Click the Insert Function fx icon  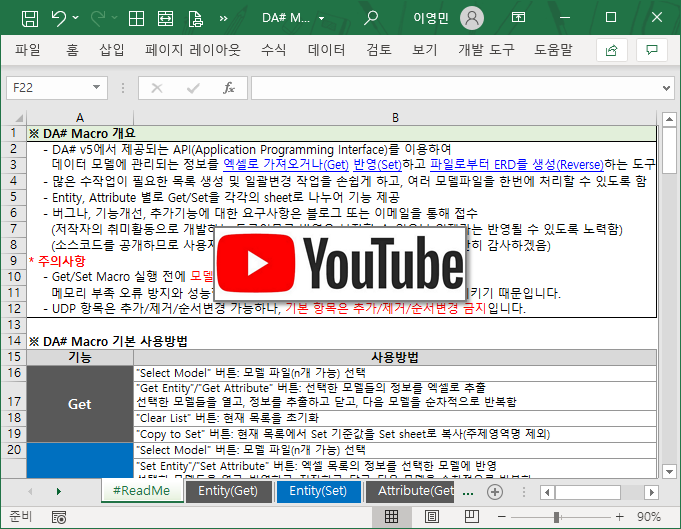(229, 88)
